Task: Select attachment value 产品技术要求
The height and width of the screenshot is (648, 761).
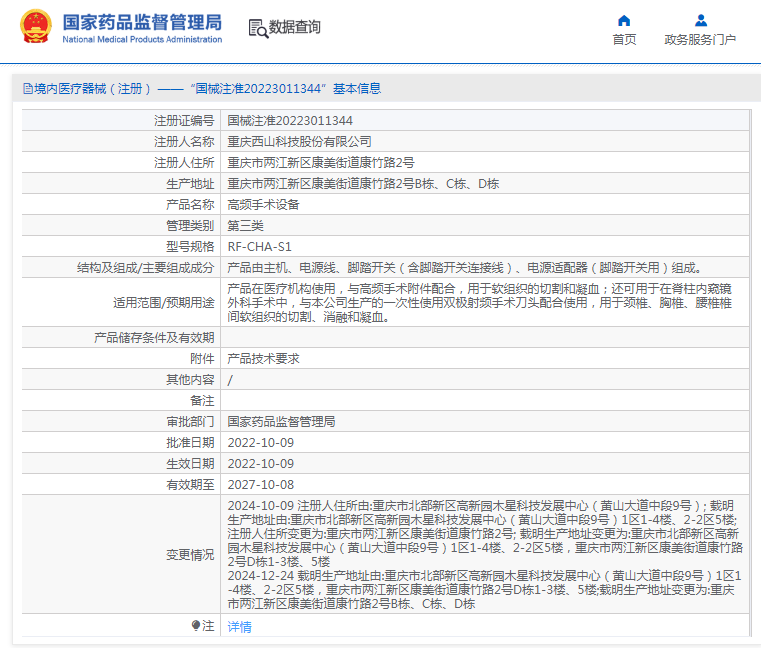Action: pos(264,358)
